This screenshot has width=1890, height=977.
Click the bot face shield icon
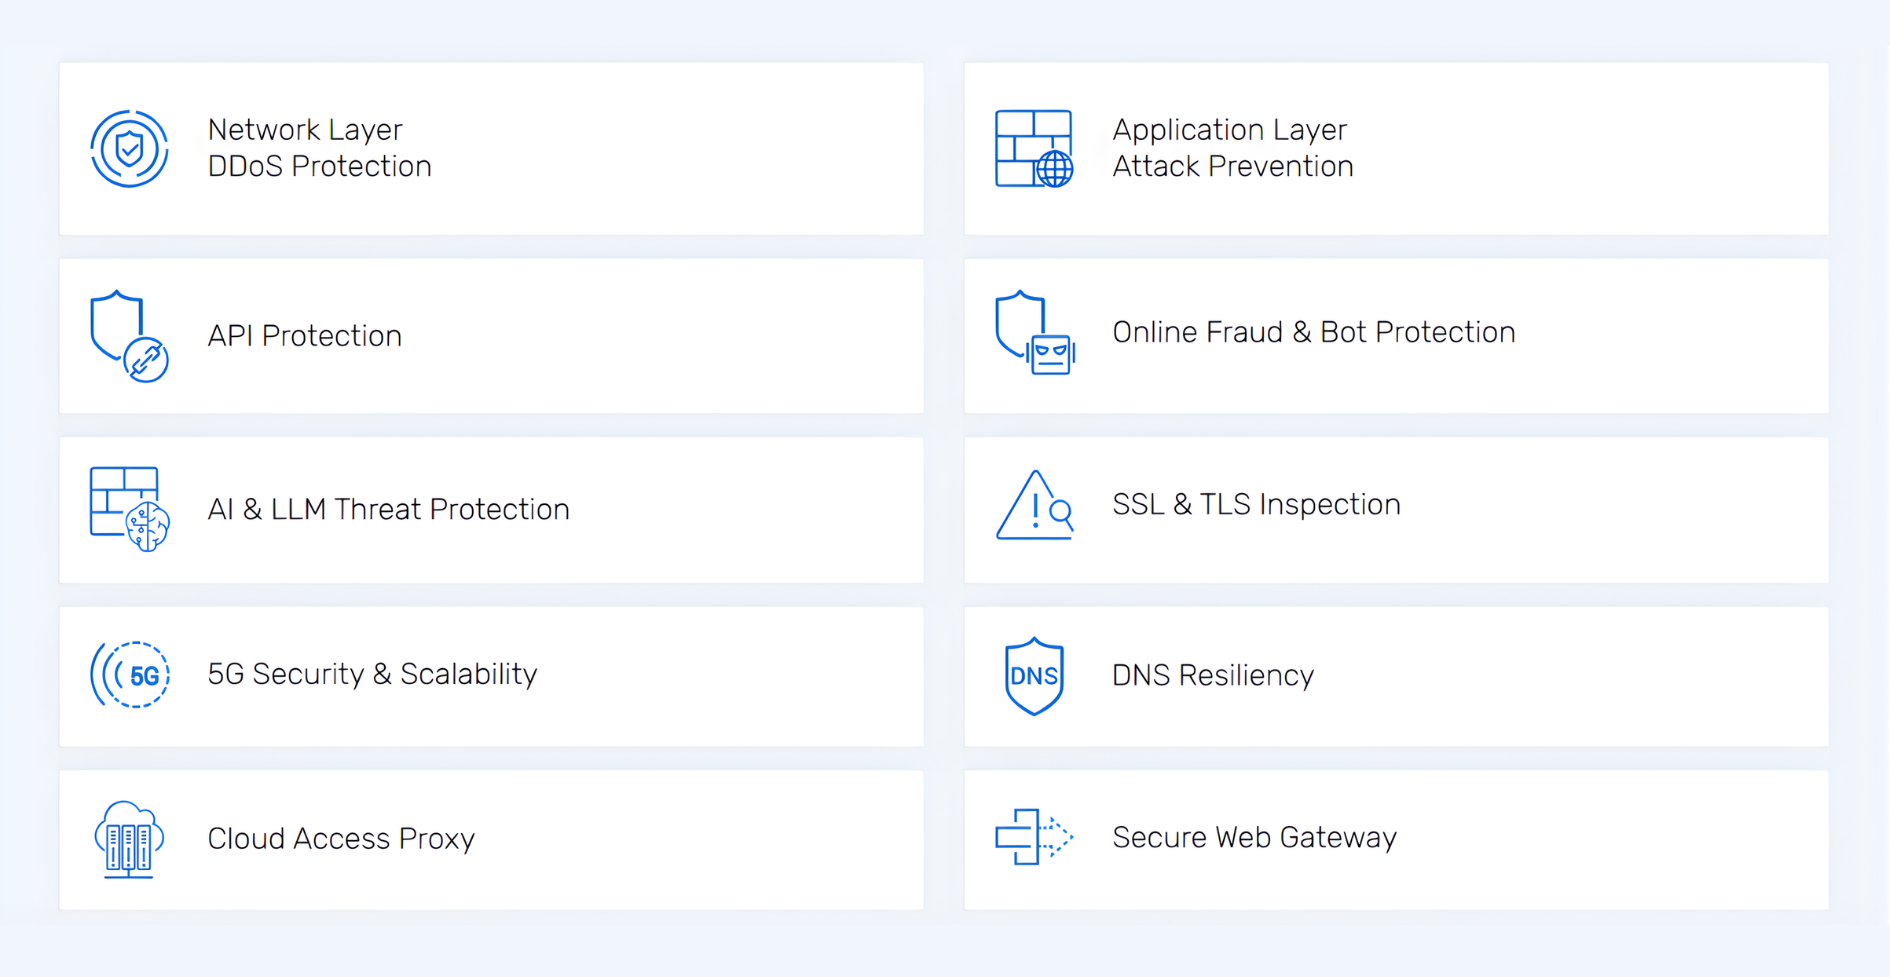[1034, 333]
